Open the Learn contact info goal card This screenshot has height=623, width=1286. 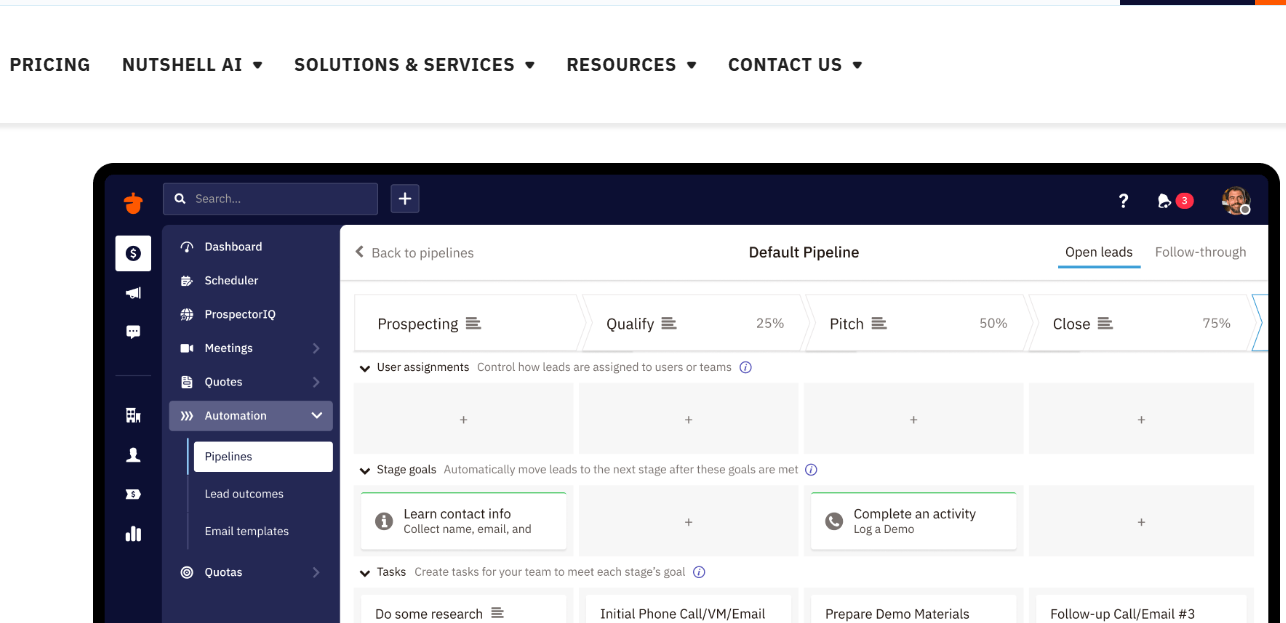click(464, 521)
